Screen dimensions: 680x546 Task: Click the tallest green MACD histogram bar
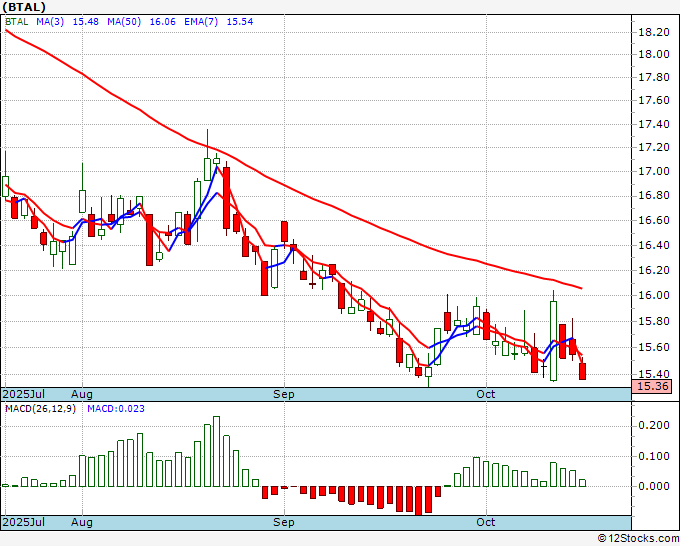click(217, 451)
